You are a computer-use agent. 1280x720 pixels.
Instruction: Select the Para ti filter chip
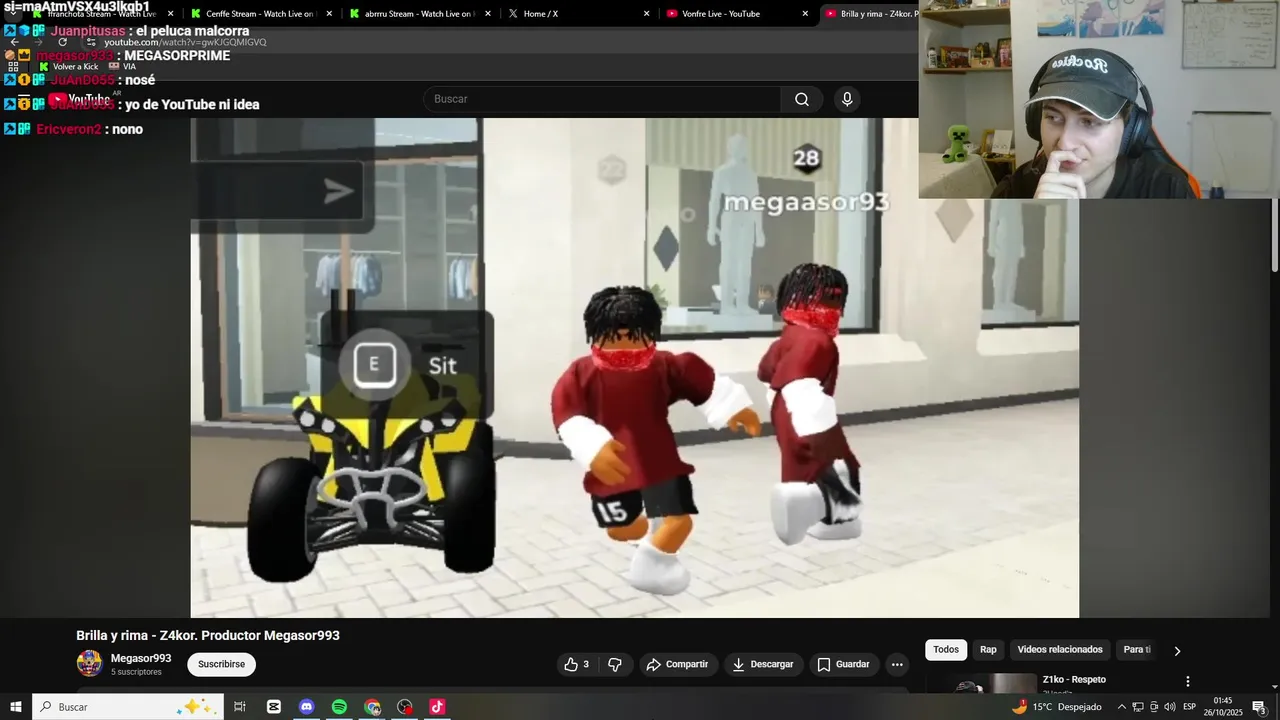[x=1137, y=650]
